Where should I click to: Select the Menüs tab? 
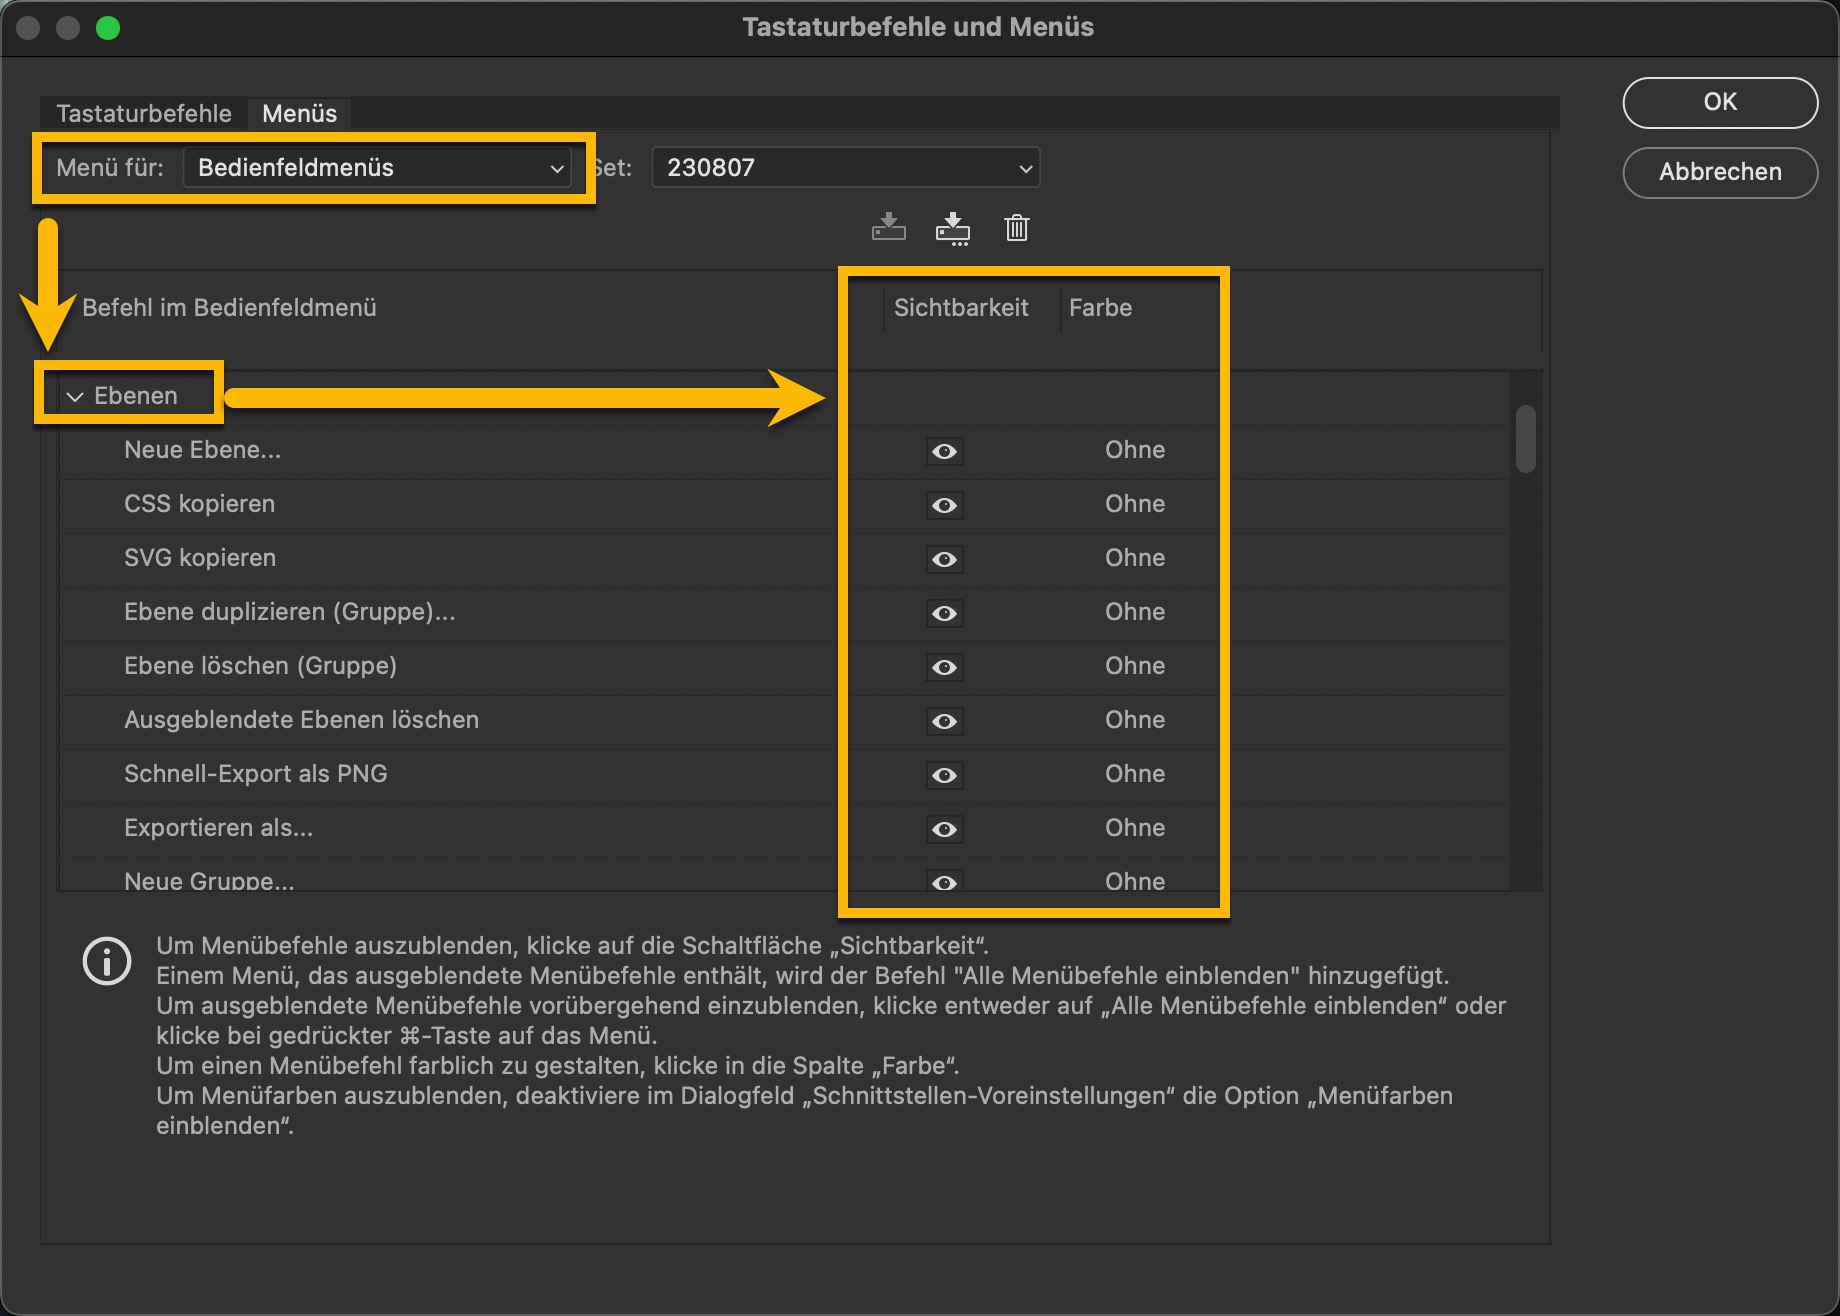pyautogui.click(x=299, y=113)
